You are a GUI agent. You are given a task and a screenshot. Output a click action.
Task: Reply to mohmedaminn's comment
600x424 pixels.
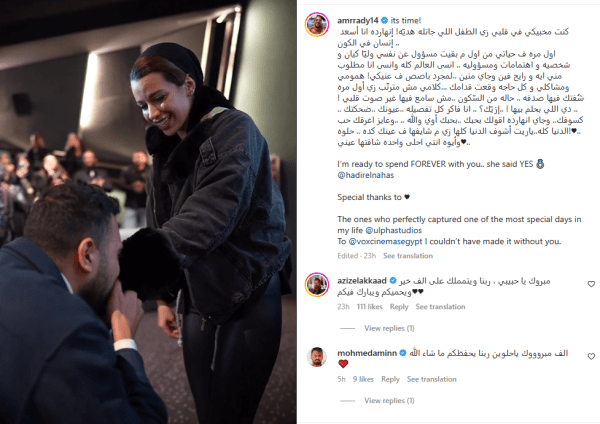pyautogui.click(x=390, y=379)
